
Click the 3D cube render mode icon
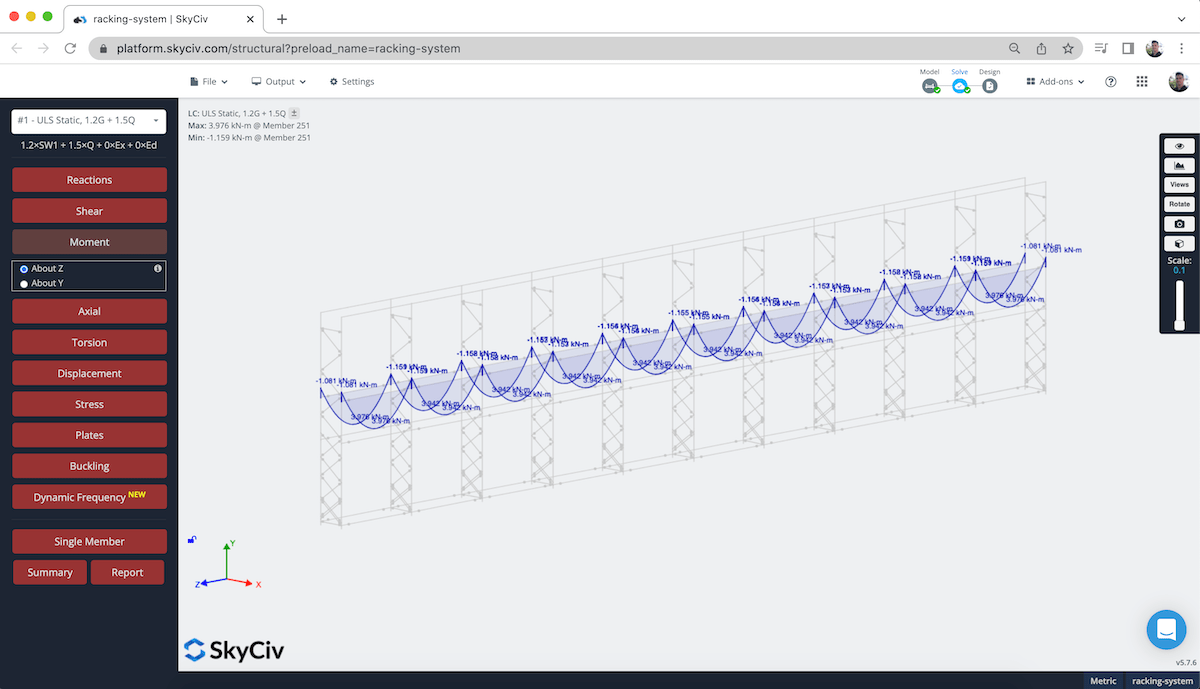(x=1178, y=243)
